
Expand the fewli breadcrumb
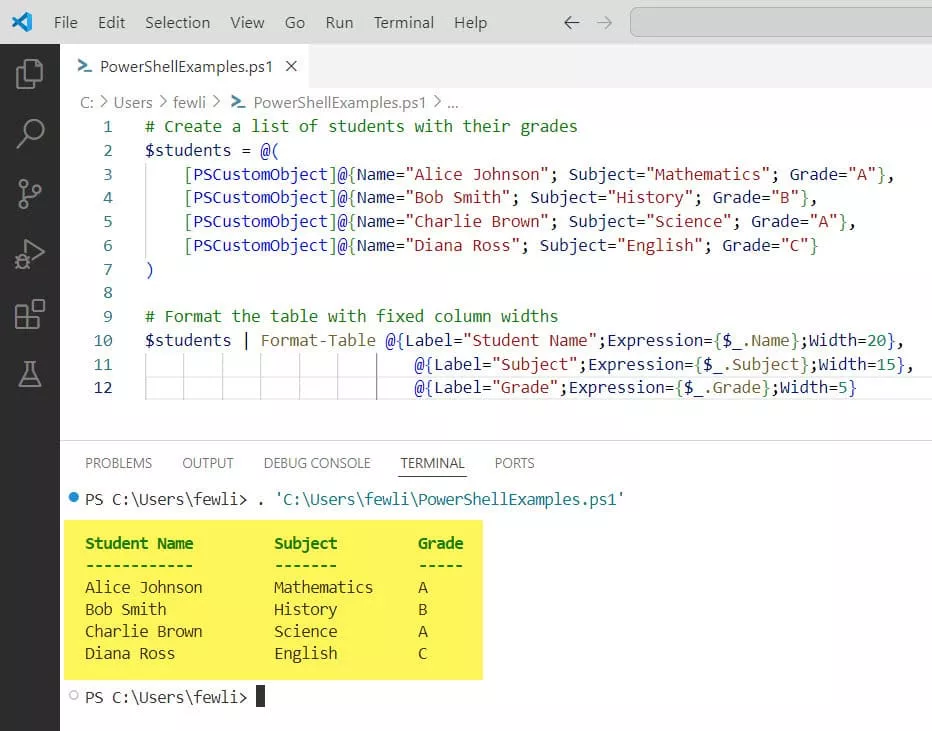[x=189, y=102]
